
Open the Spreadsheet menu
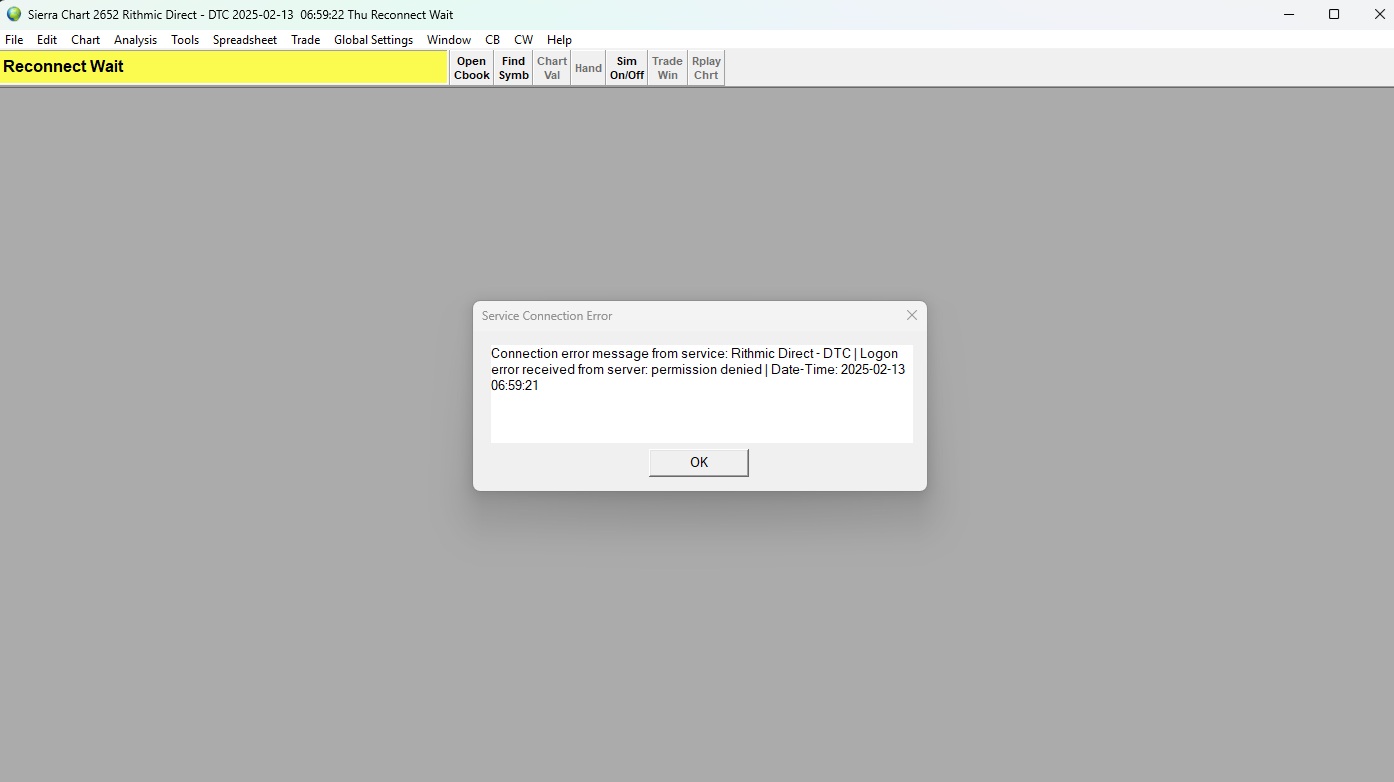pos(245,40)
